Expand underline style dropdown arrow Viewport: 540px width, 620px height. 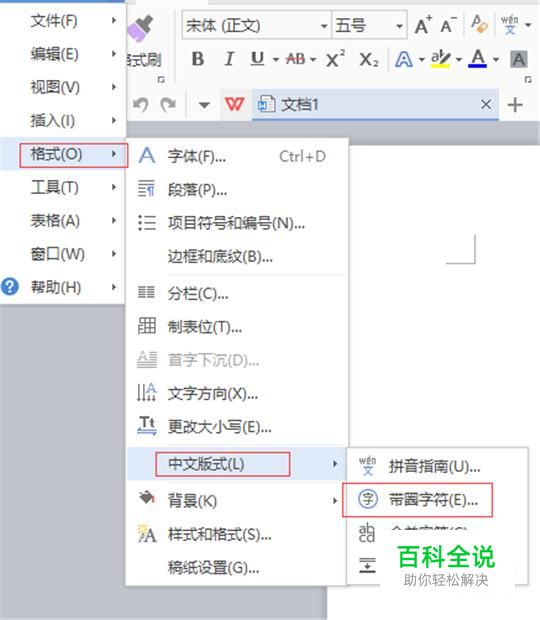coord(276,60)
